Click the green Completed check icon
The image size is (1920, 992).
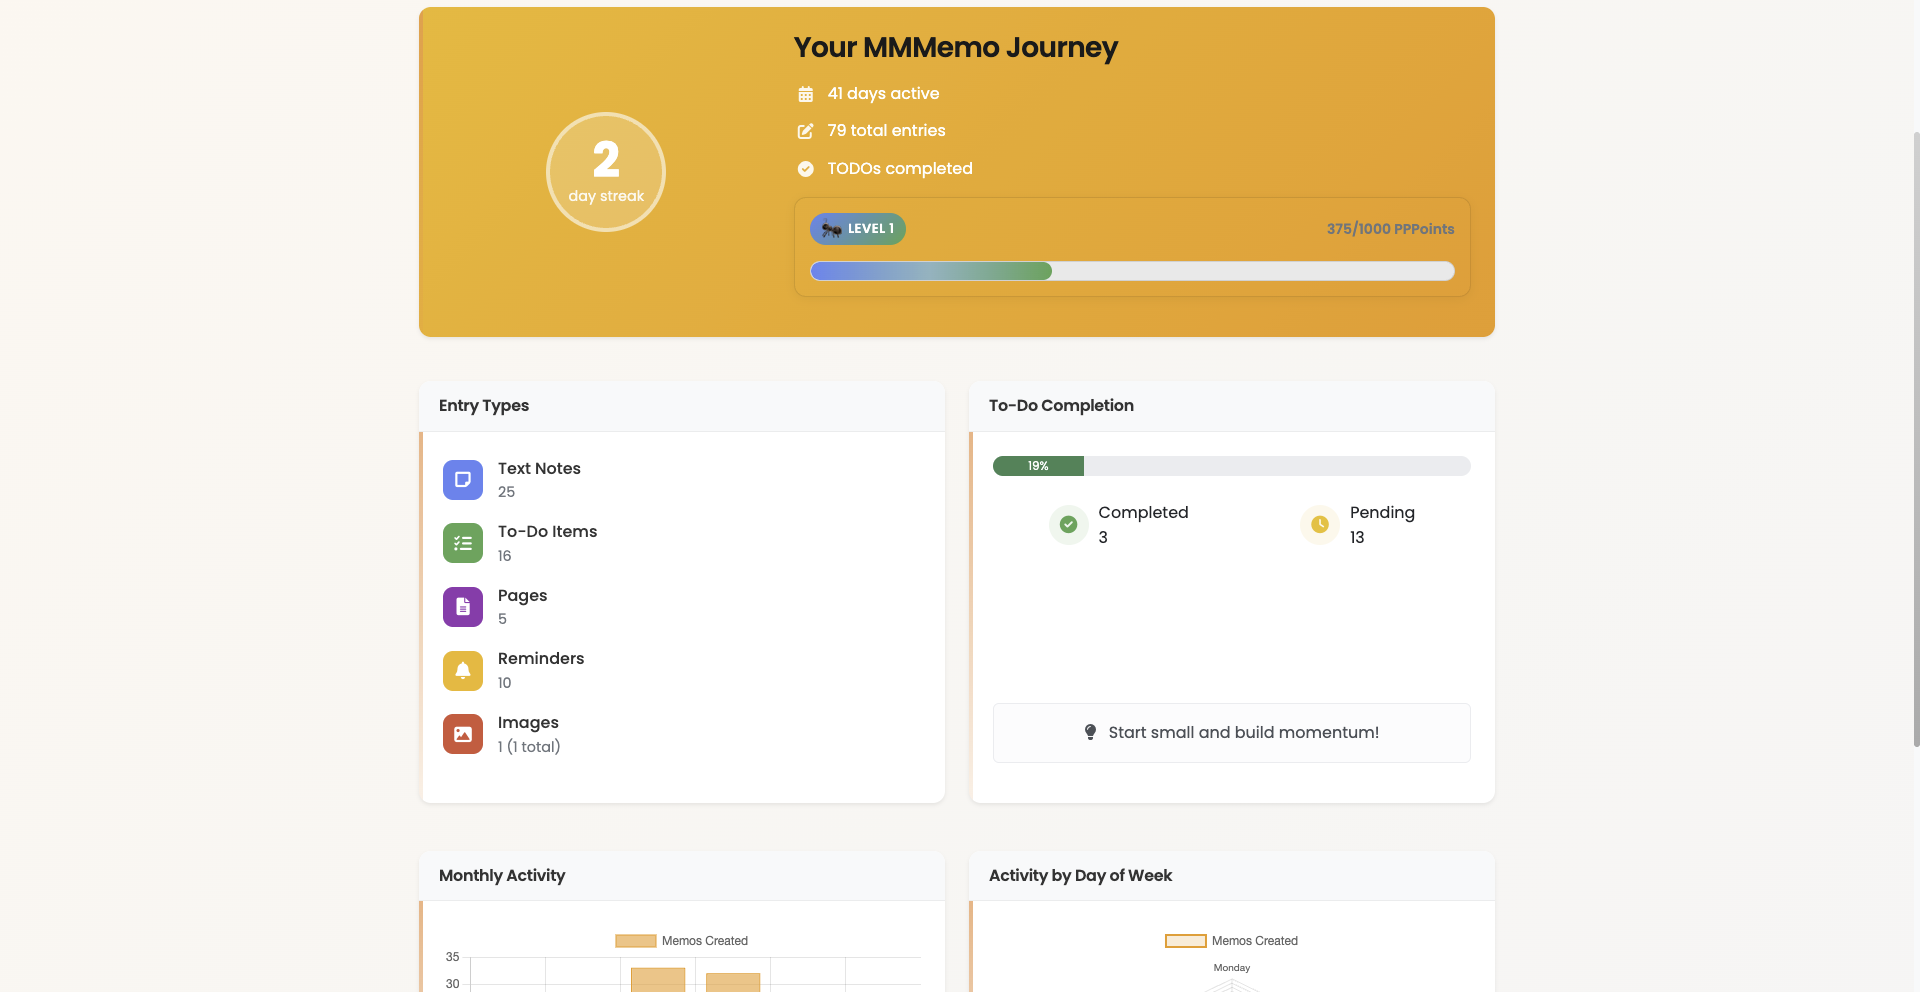pos(1068,524)
